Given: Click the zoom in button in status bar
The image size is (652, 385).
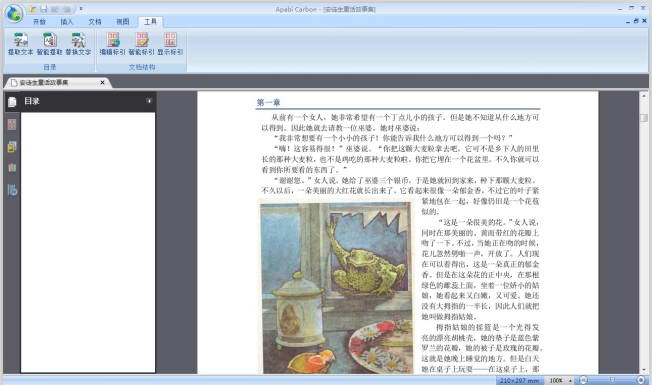Looking at the screenshot, I should coord(641,380).
